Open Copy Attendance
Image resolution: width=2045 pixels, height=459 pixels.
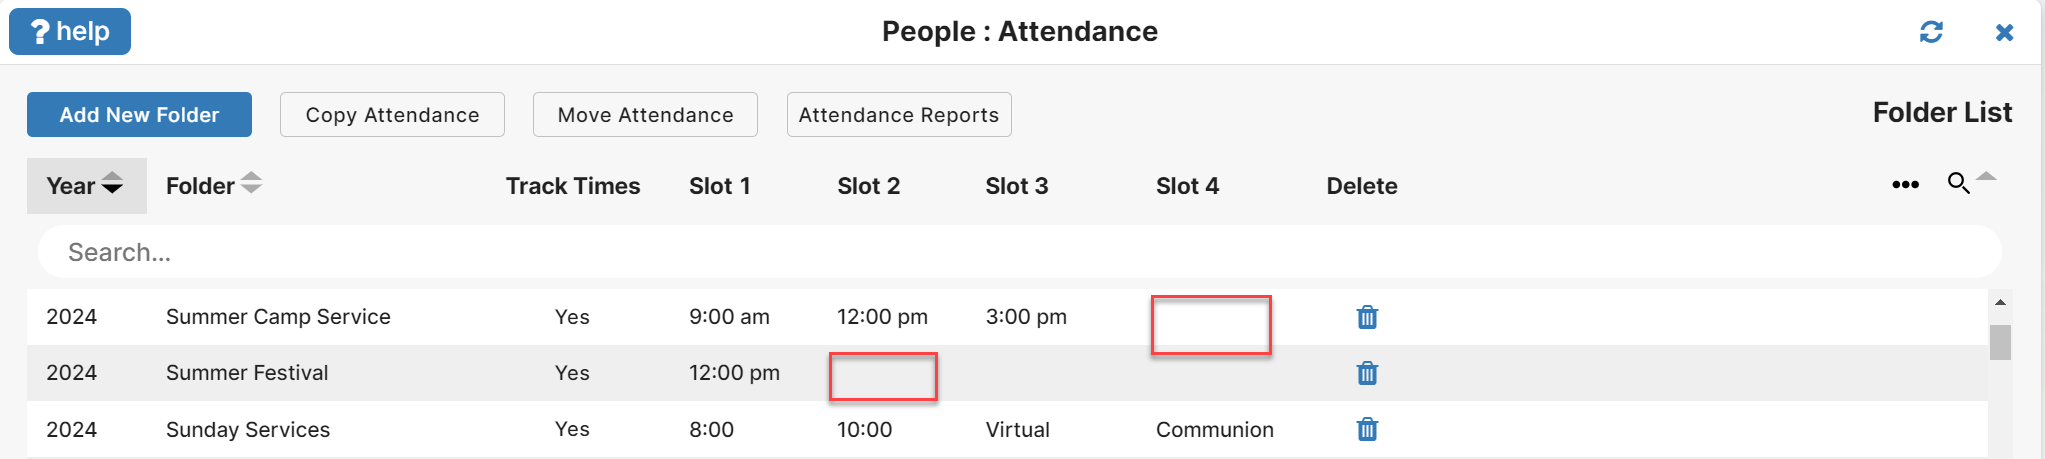(x=392, y=115)
